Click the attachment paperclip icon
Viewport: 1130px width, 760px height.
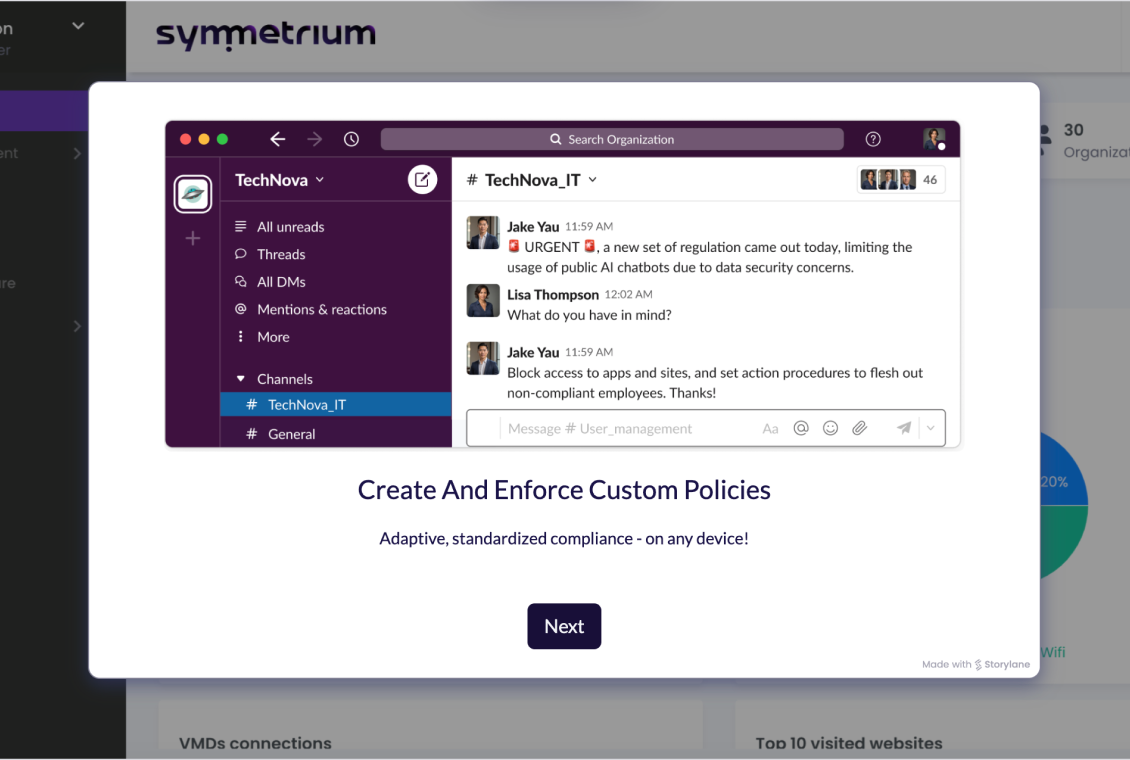point(859,429)
